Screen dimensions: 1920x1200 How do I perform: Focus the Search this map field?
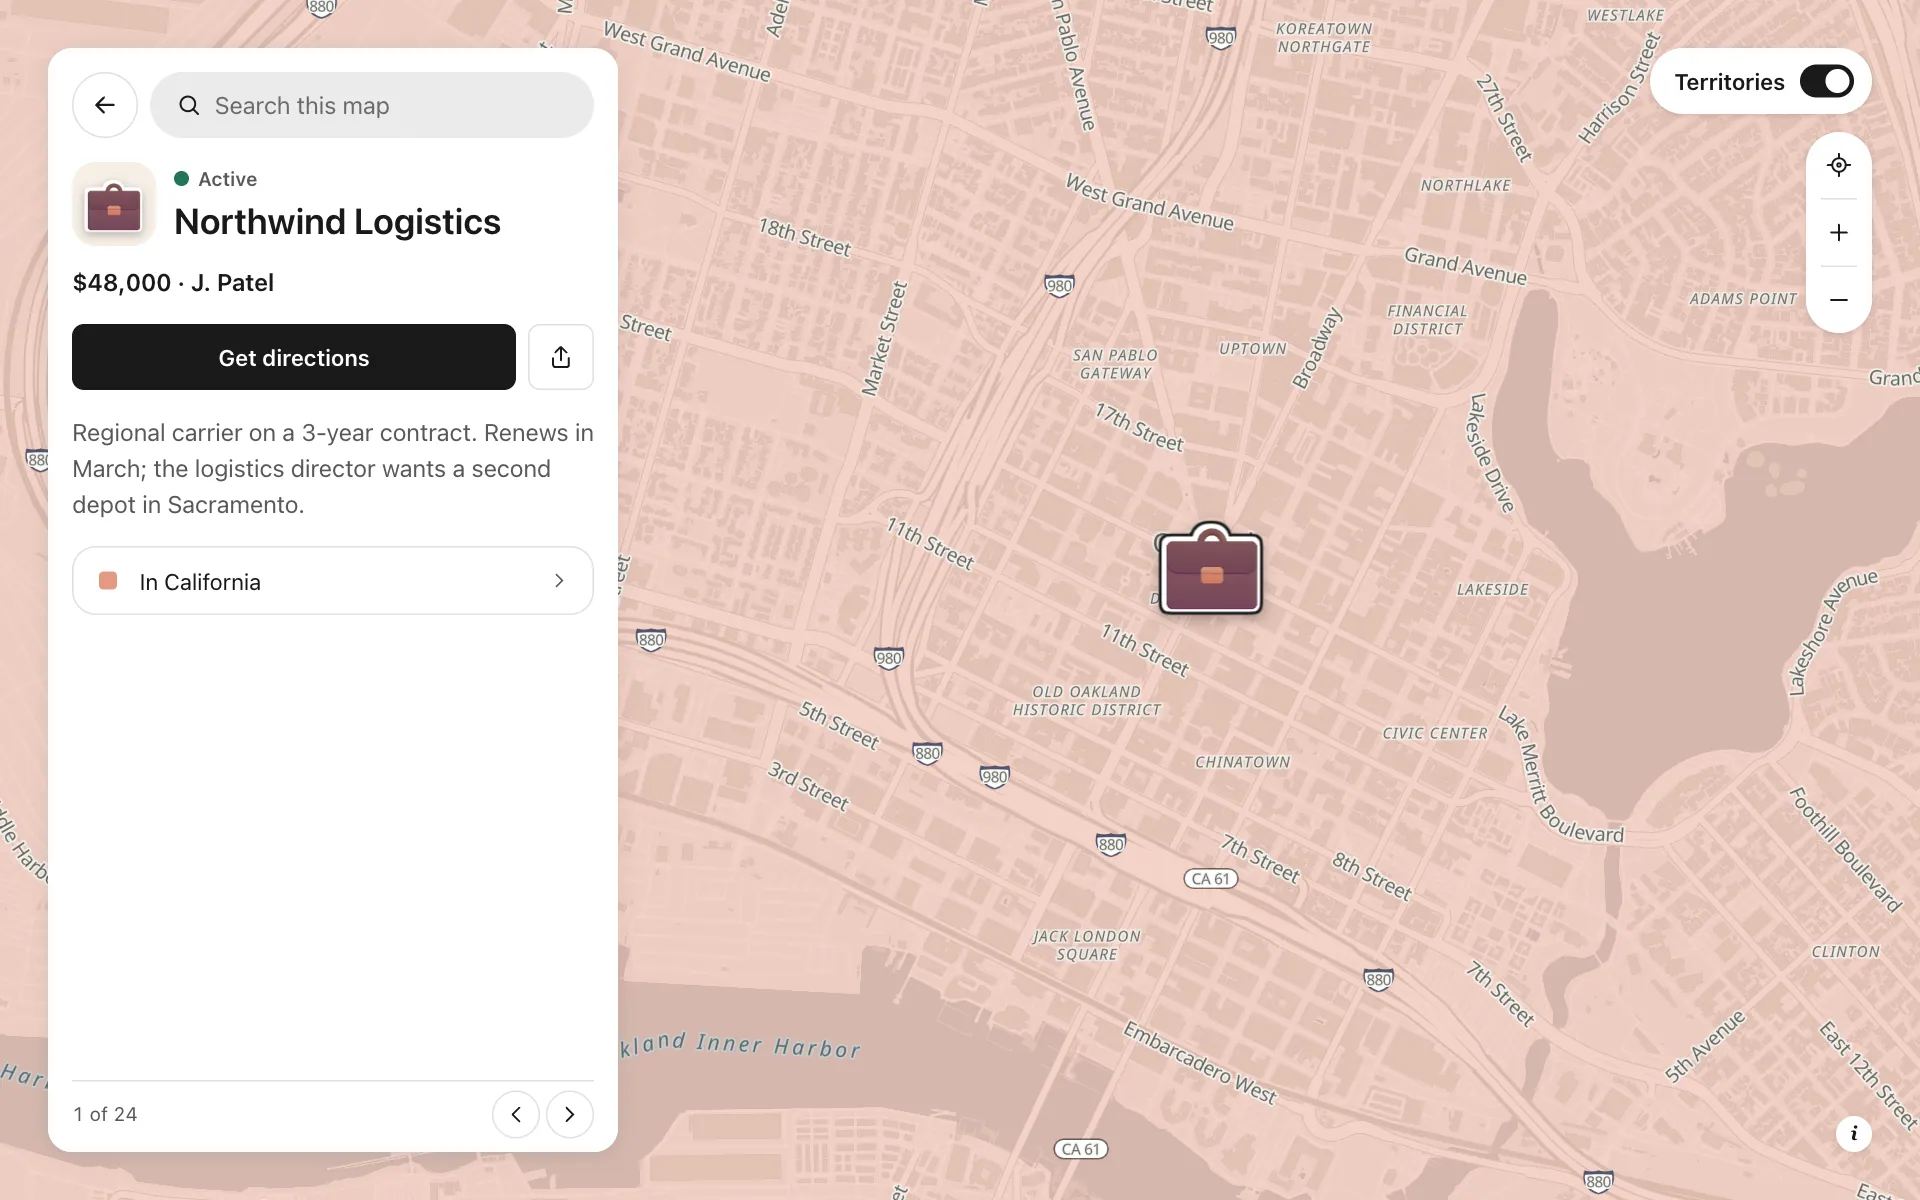(x=372, y=105)
